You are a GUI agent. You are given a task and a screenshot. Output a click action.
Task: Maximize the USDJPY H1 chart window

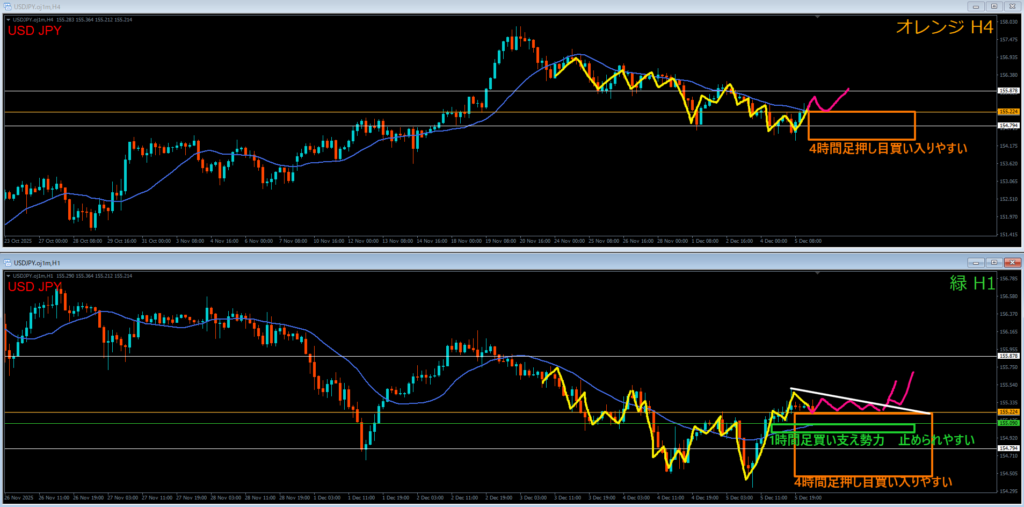coord(993,263)
